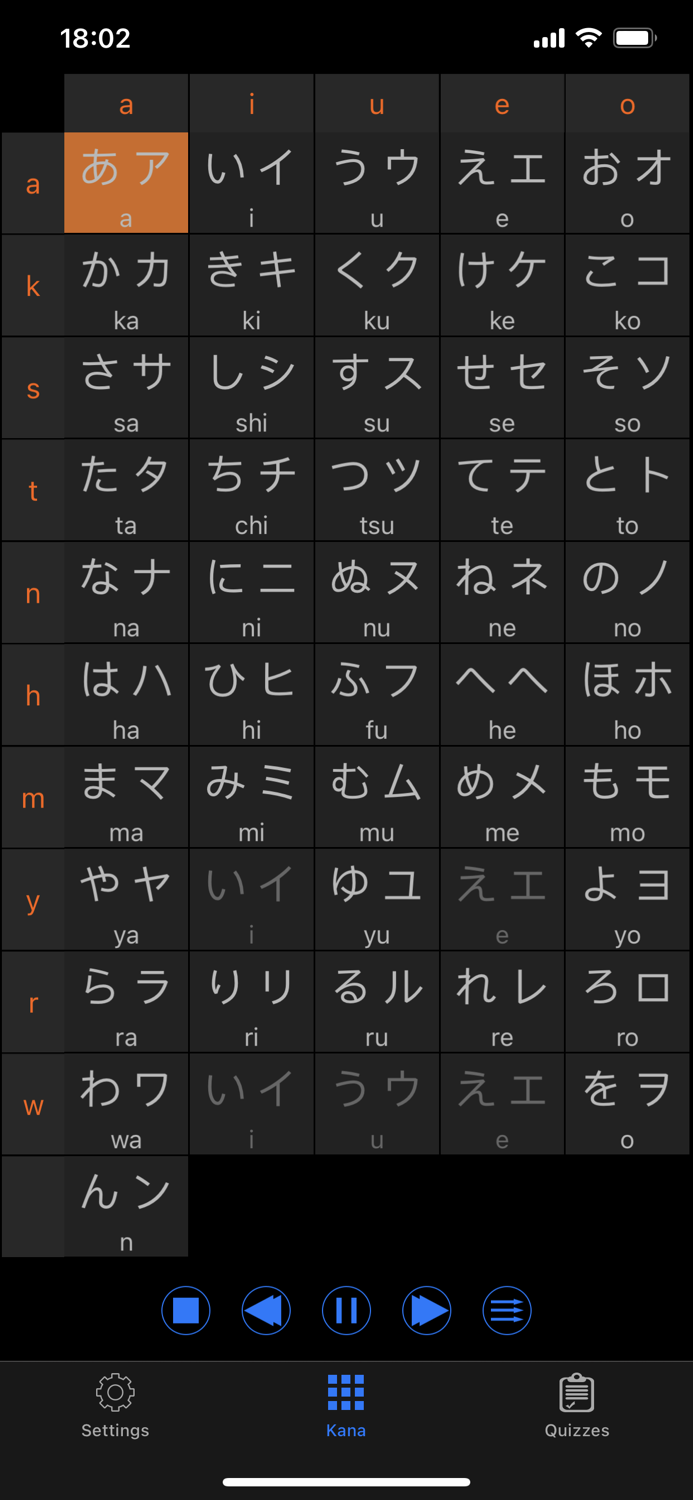Click the 'fu' kana cell
Image resolution: width=693 pixels, height=1500 pixels.
pos(376,693)
